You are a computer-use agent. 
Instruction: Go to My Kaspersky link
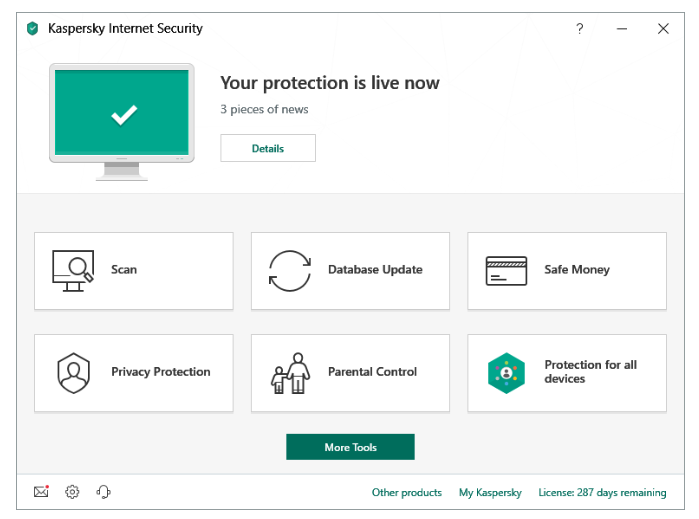[x=490, y=493]
